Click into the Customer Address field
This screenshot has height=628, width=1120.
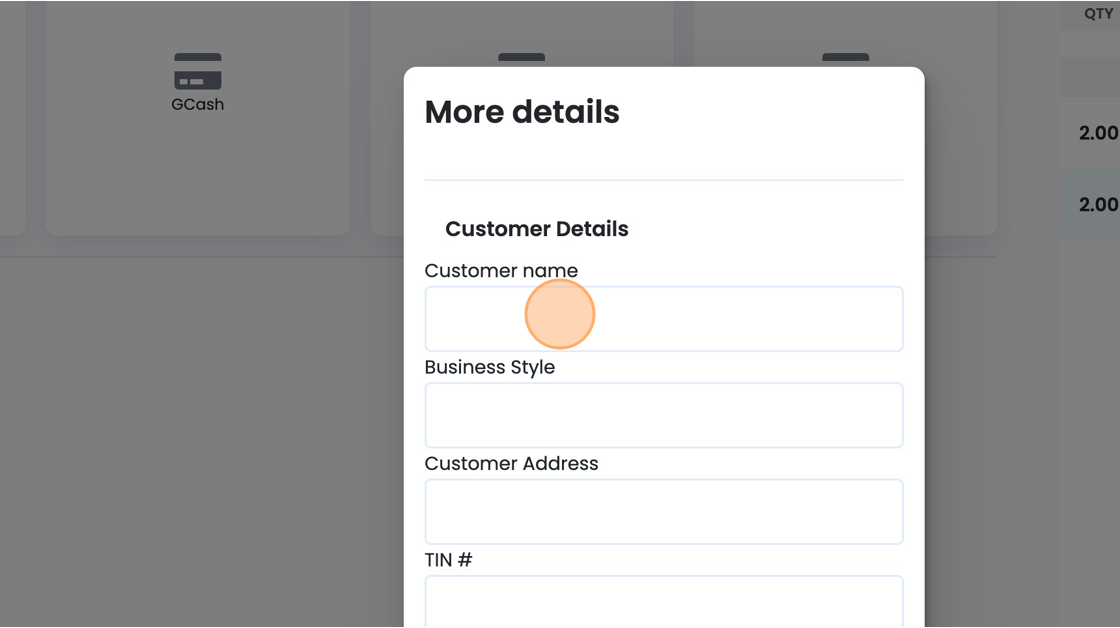(x=664, y=512)
